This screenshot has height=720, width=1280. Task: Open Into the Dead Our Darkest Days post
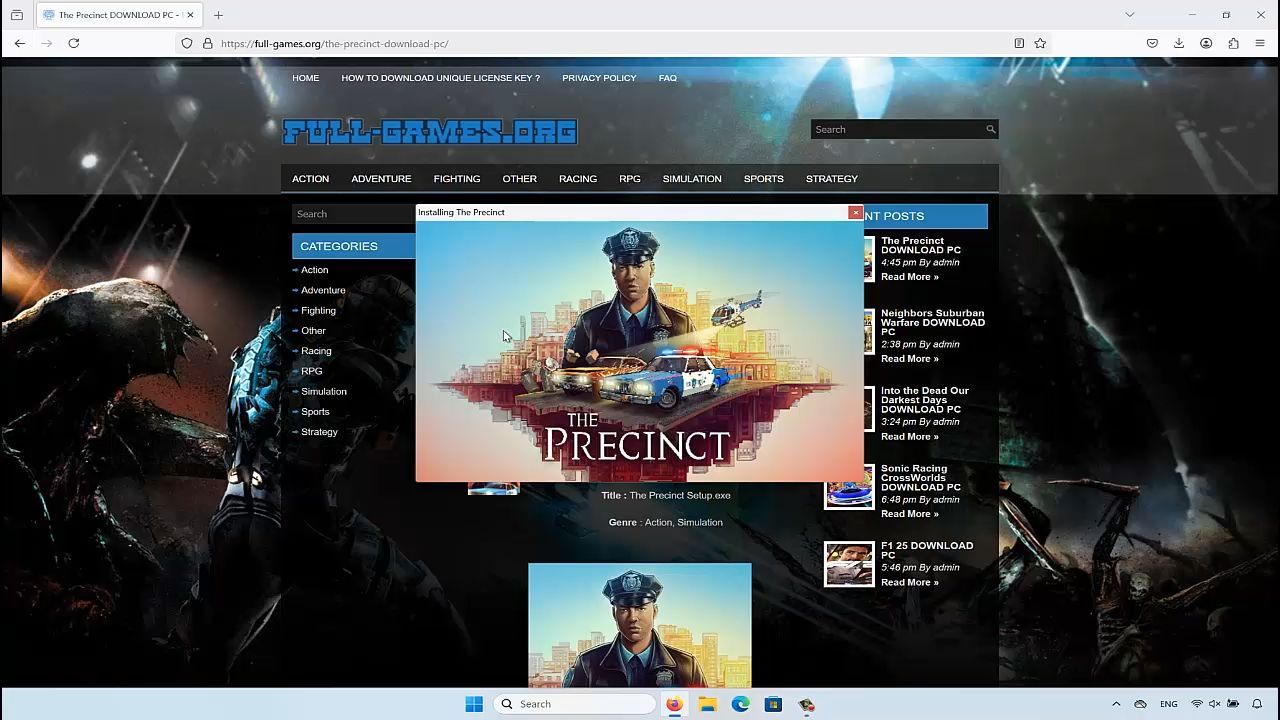click(x=925, y=400)
